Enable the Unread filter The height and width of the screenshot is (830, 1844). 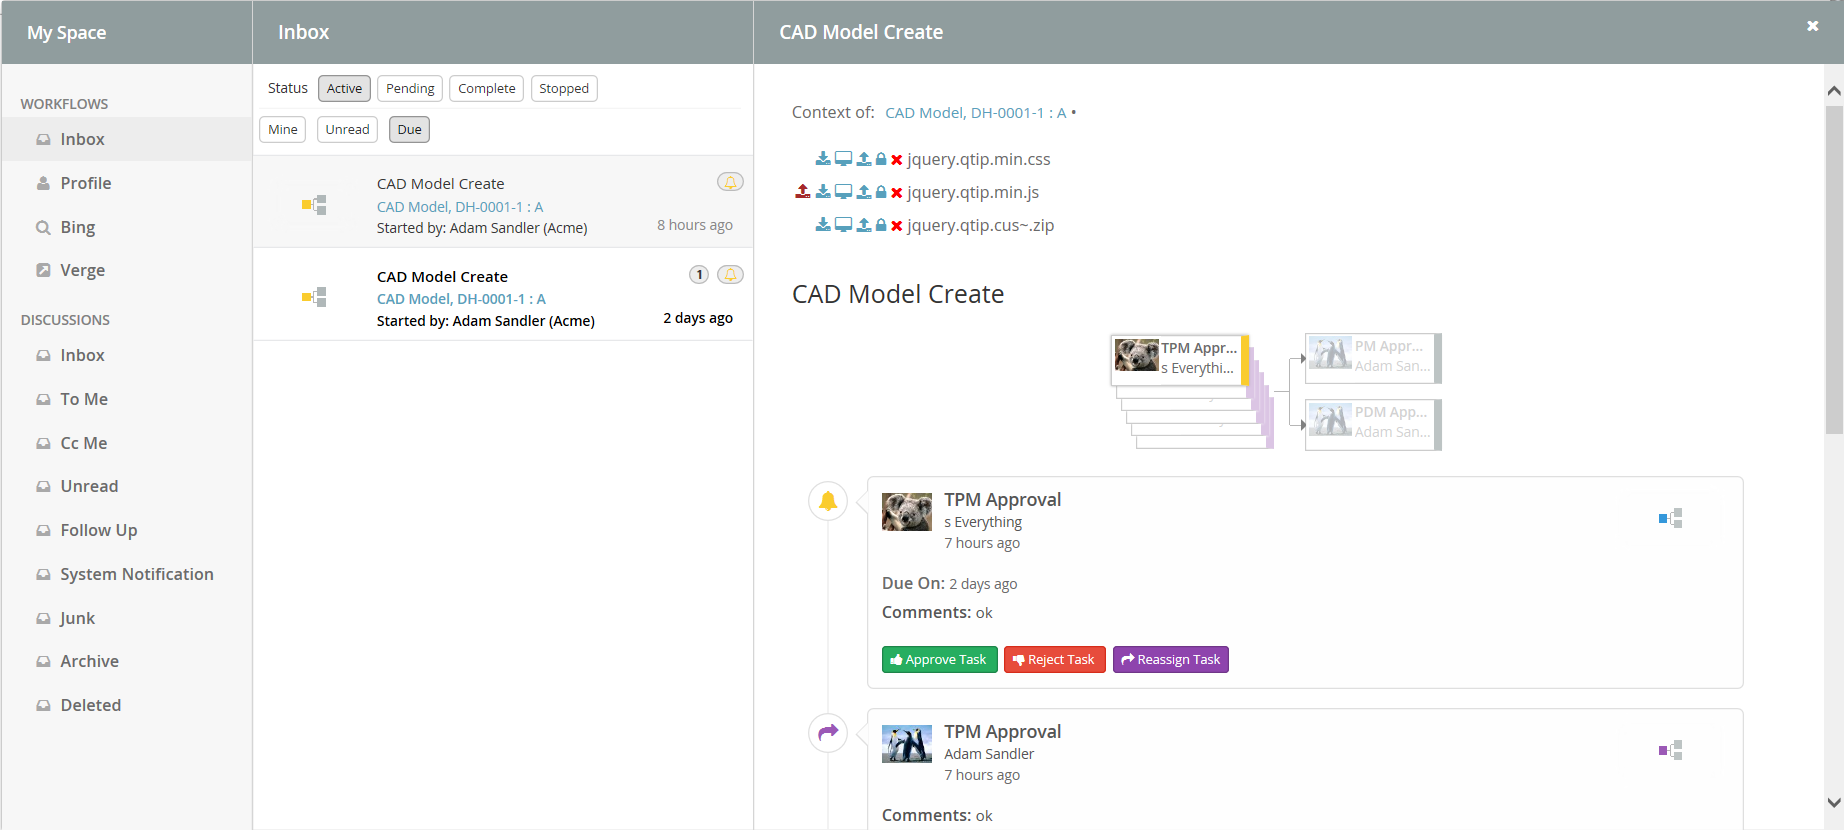[x=347, y=130]
